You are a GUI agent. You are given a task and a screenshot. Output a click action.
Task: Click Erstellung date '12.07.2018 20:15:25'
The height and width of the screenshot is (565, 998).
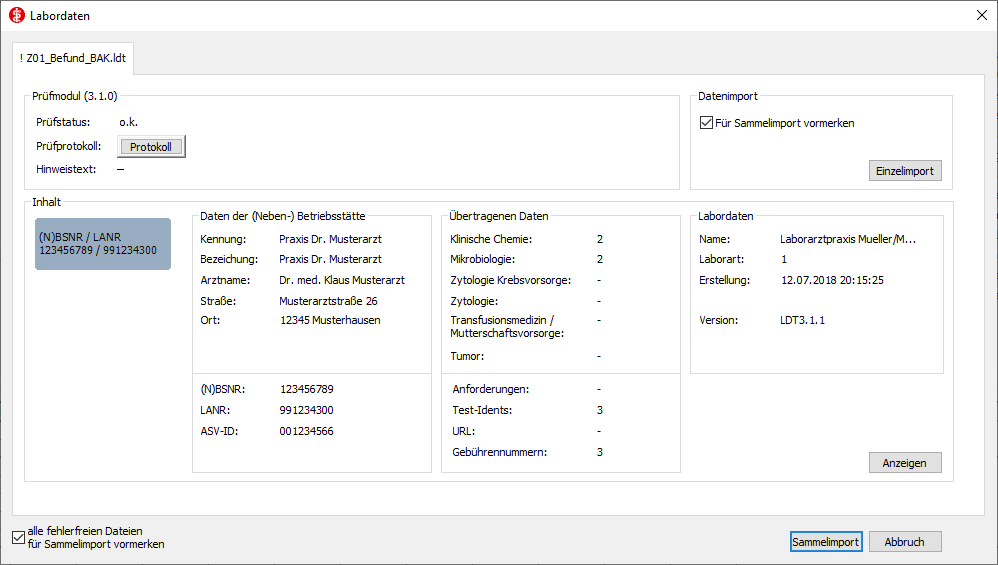pyautogui.click(x=832, y=280)
